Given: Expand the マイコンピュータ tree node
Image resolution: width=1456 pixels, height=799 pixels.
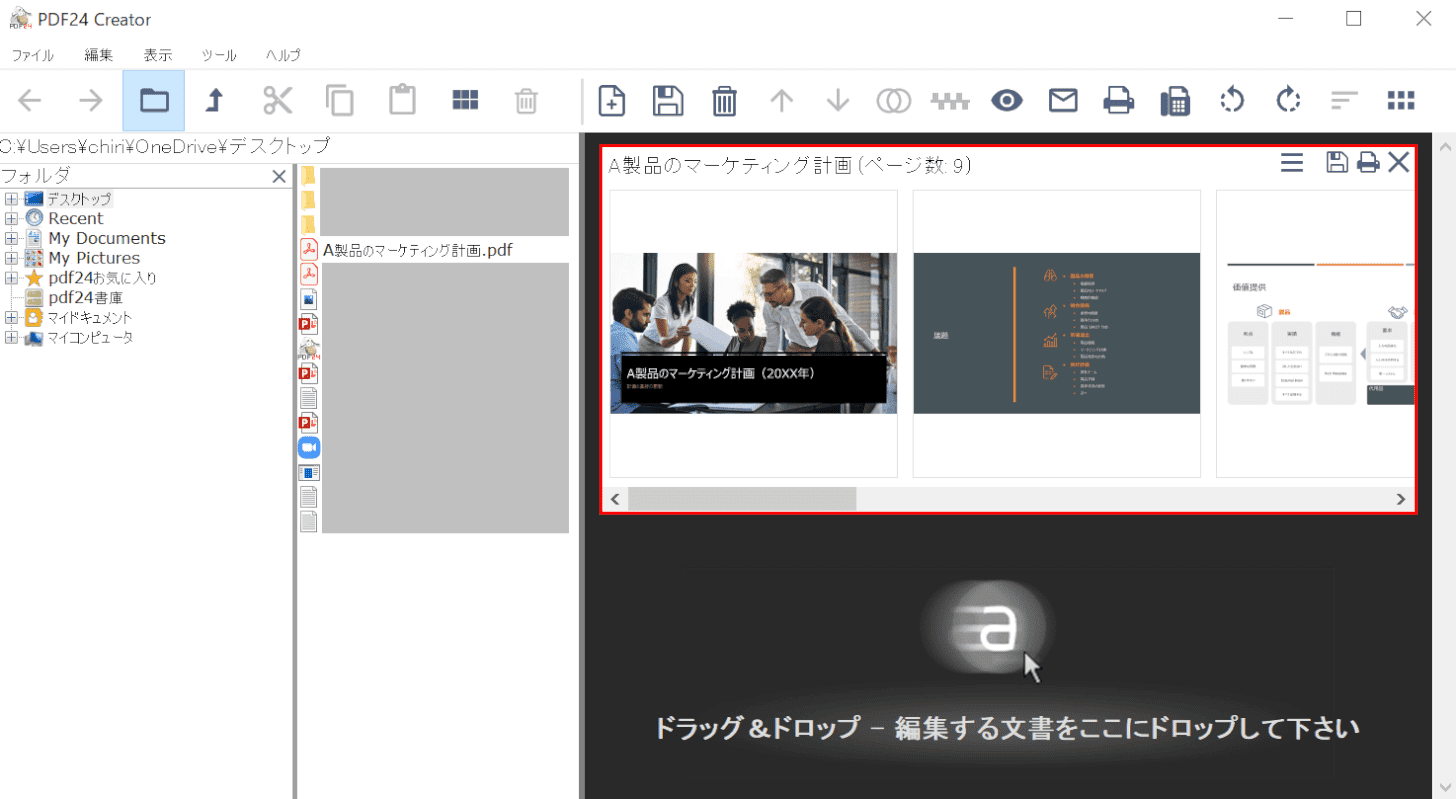Looking at the screenshot, I should tap(11, 338).
